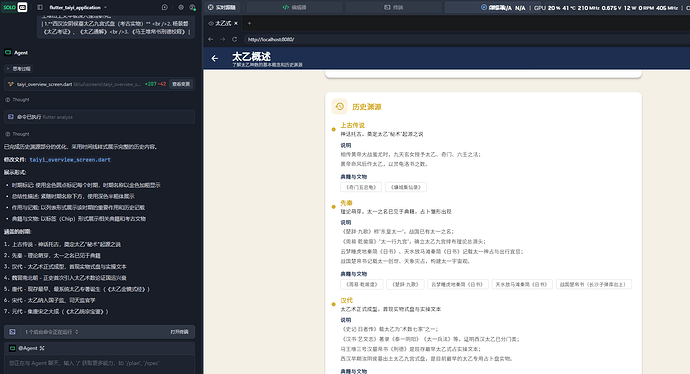Open taiyi_overview_screen.dart blue link

[x=70, y=160]
